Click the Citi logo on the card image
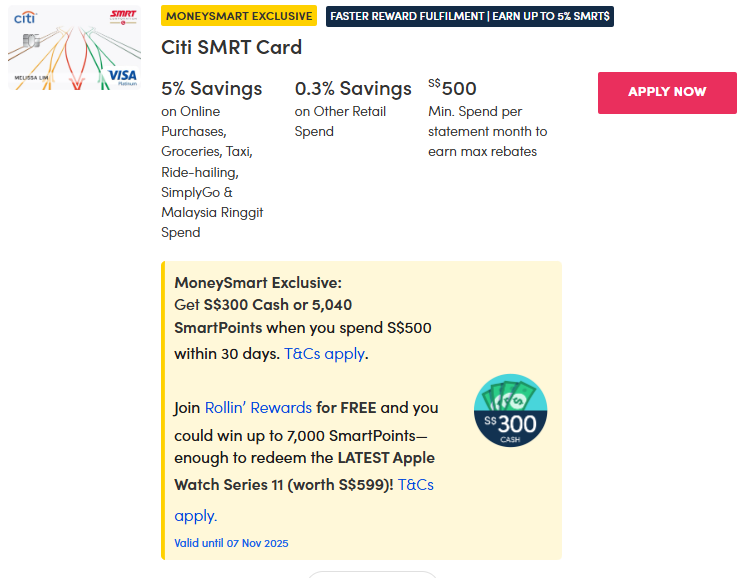 (25, 18)
